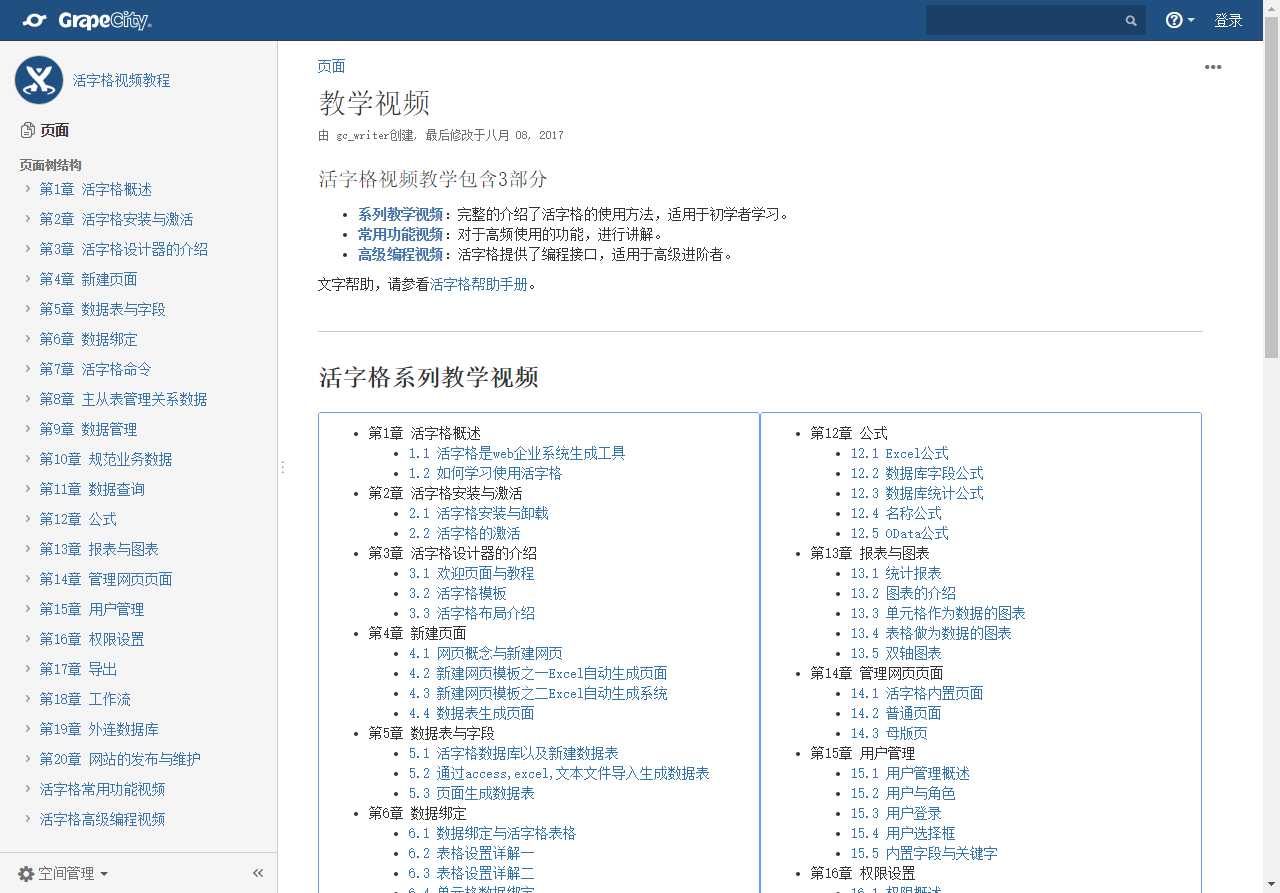Click the search magnifier icon

point(1131,20)
